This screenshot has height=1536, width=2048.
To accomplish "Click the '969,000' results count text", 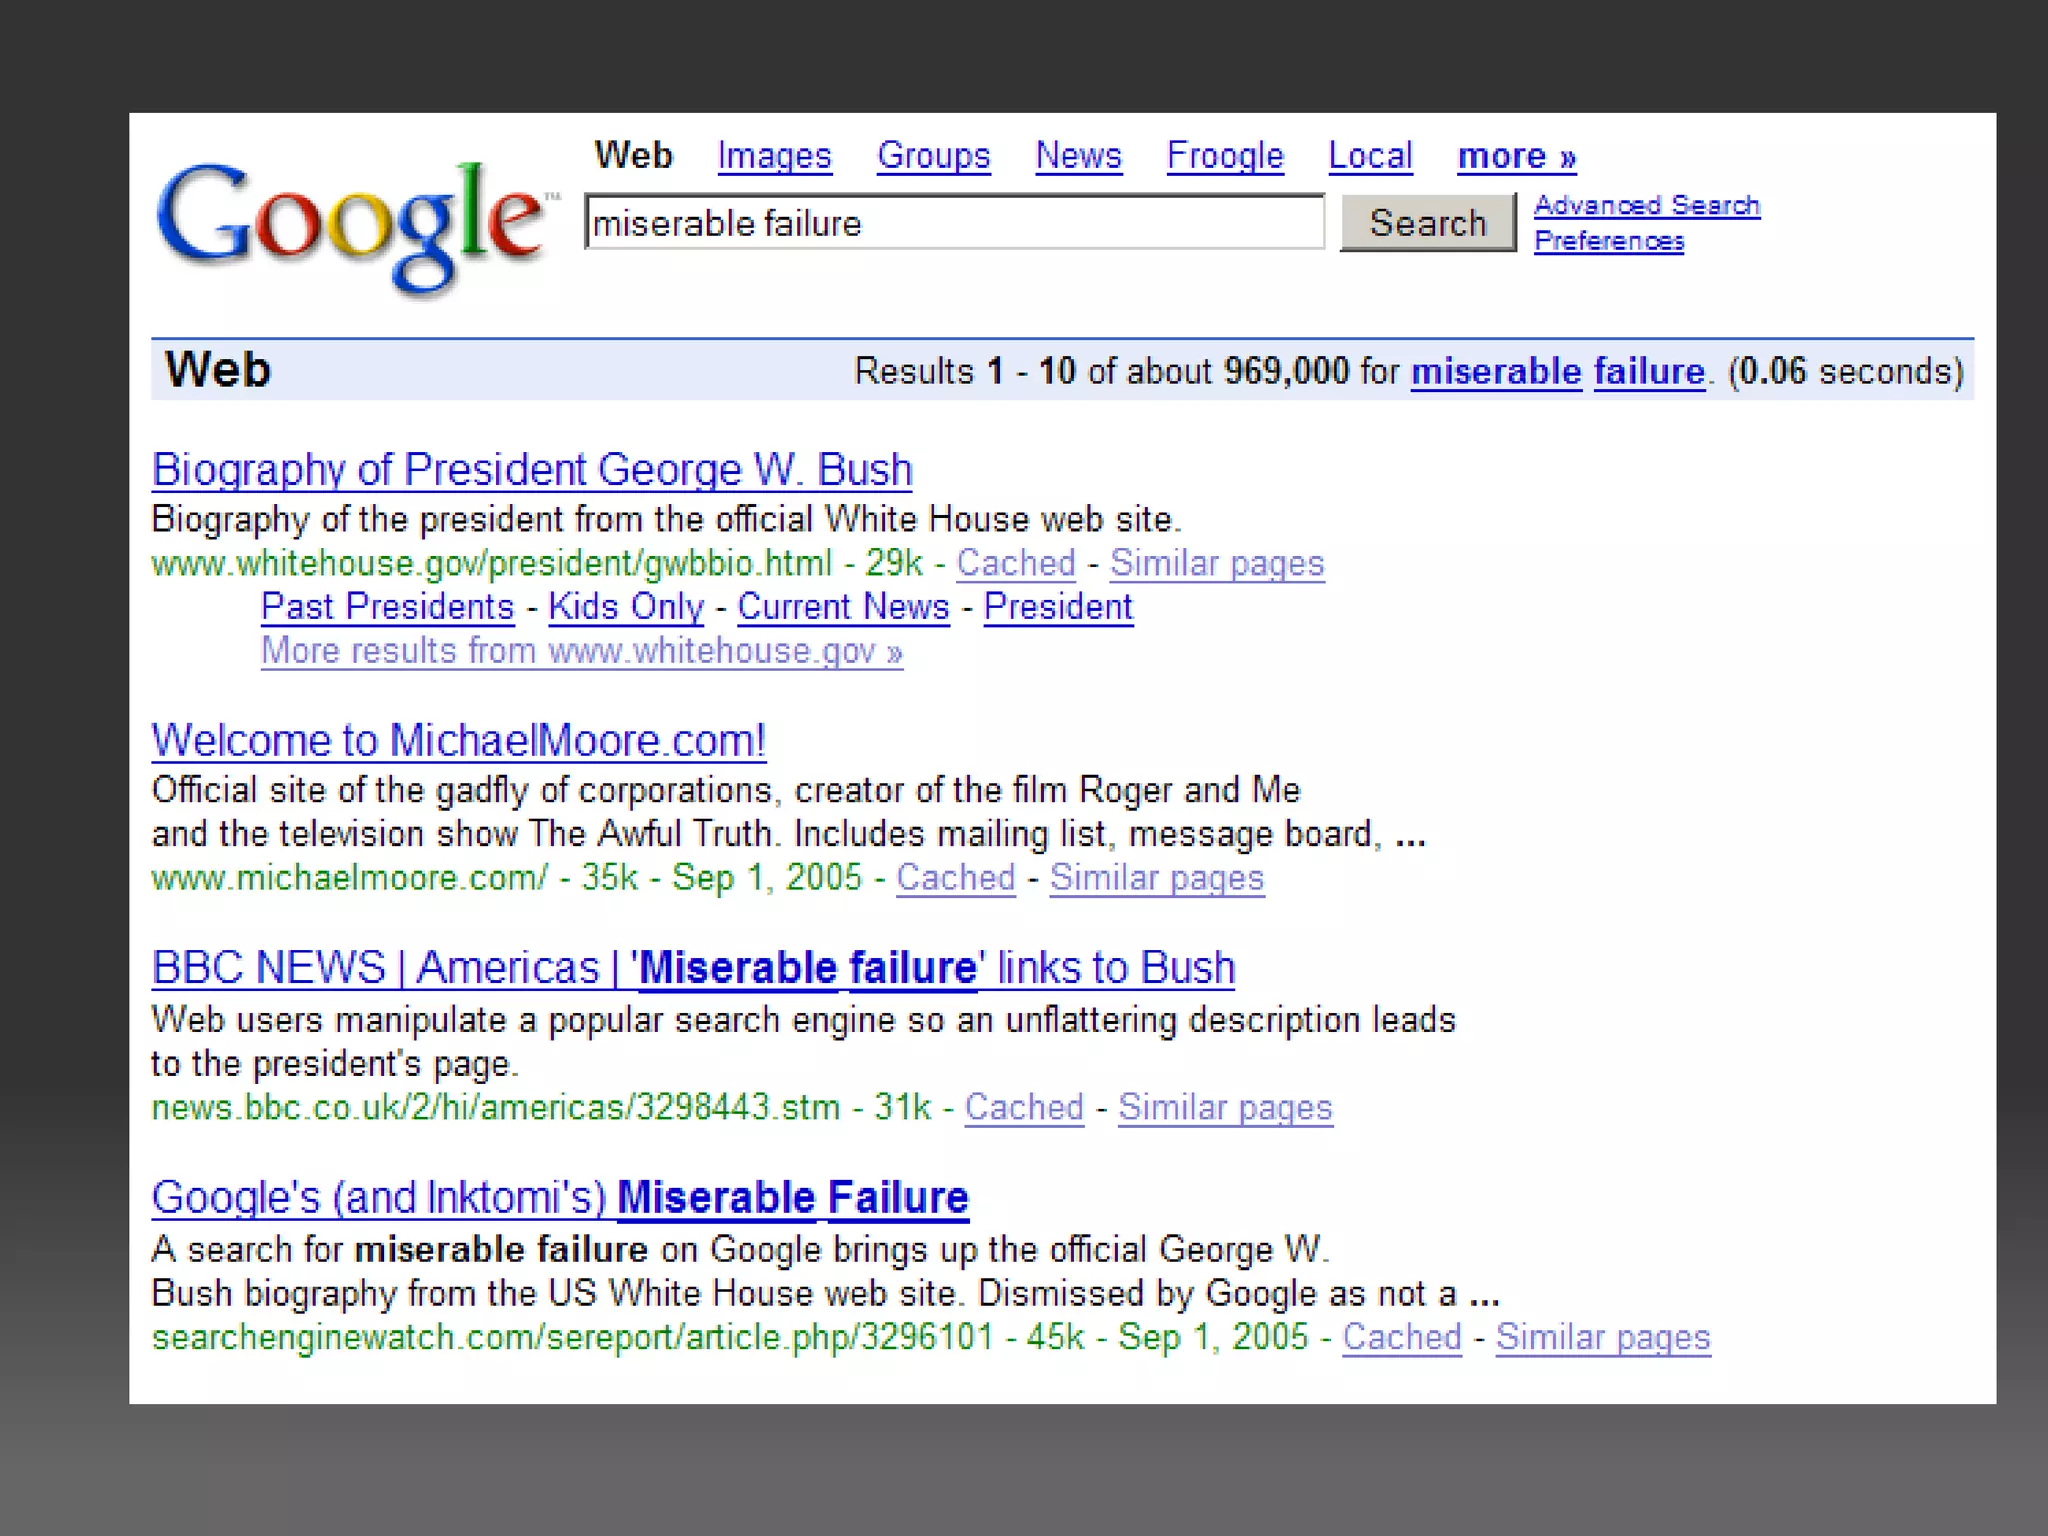I will [1286, 371].
